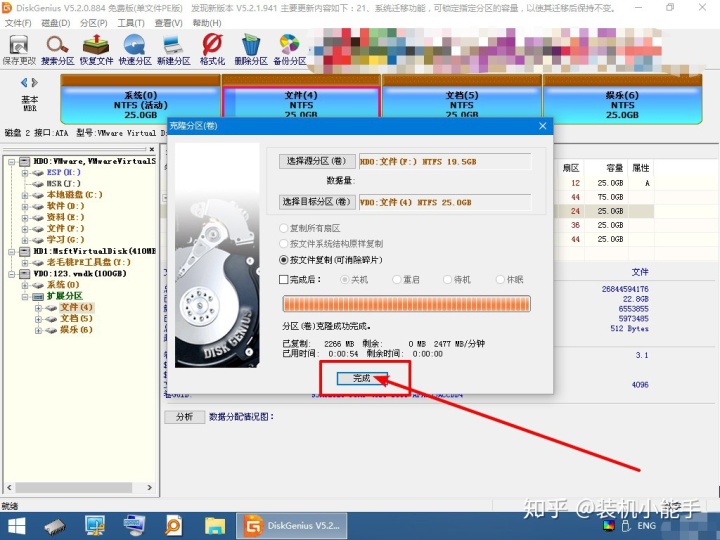
Task: Open the Search Partition (搜索分区) tool
Action: click(57, 50)
